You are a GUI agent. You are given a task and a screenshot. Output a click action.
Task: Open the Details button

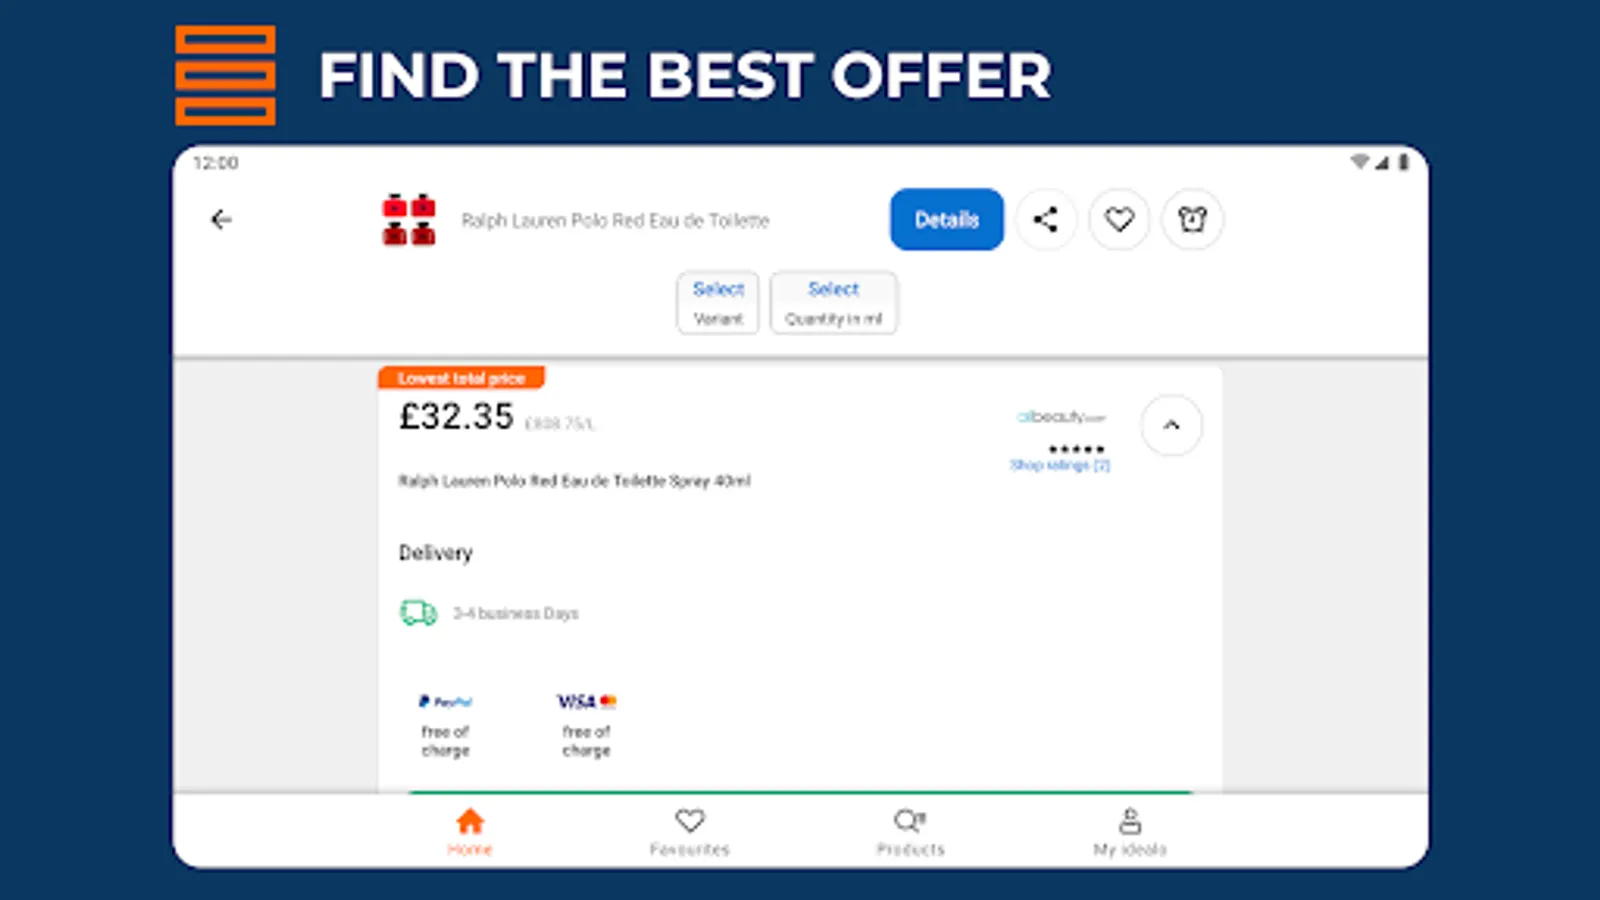tap(946, 220)
